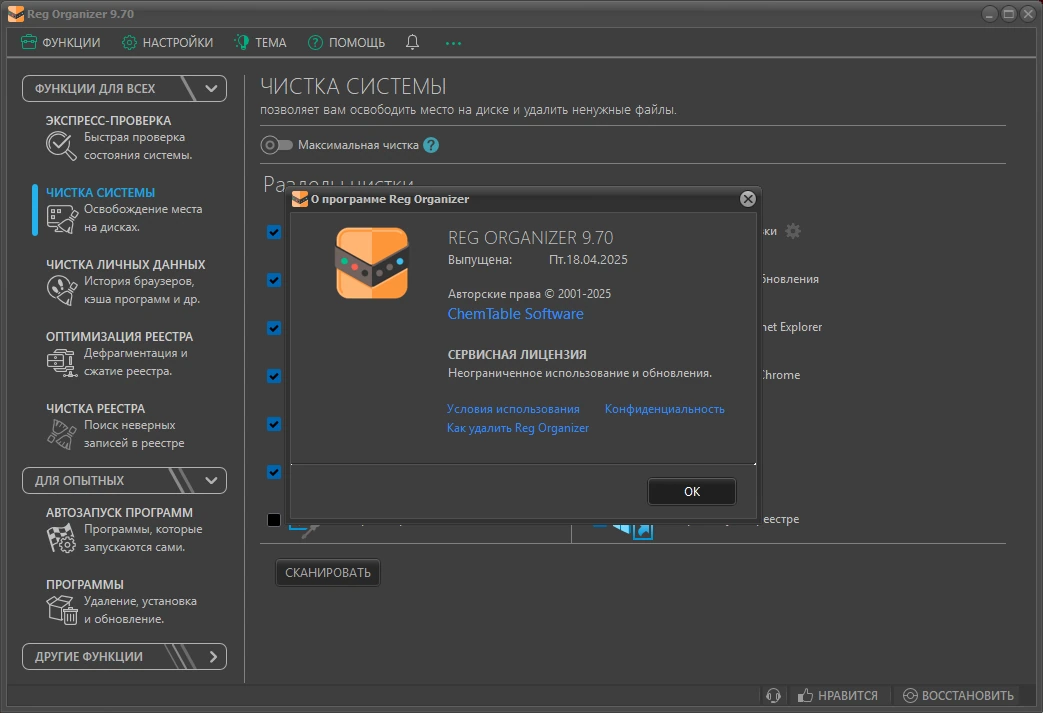Image resolution: width=1043 pixels, height=713 pixels.
Task: Click the notifications bell icon
Action: click(412, 43)
